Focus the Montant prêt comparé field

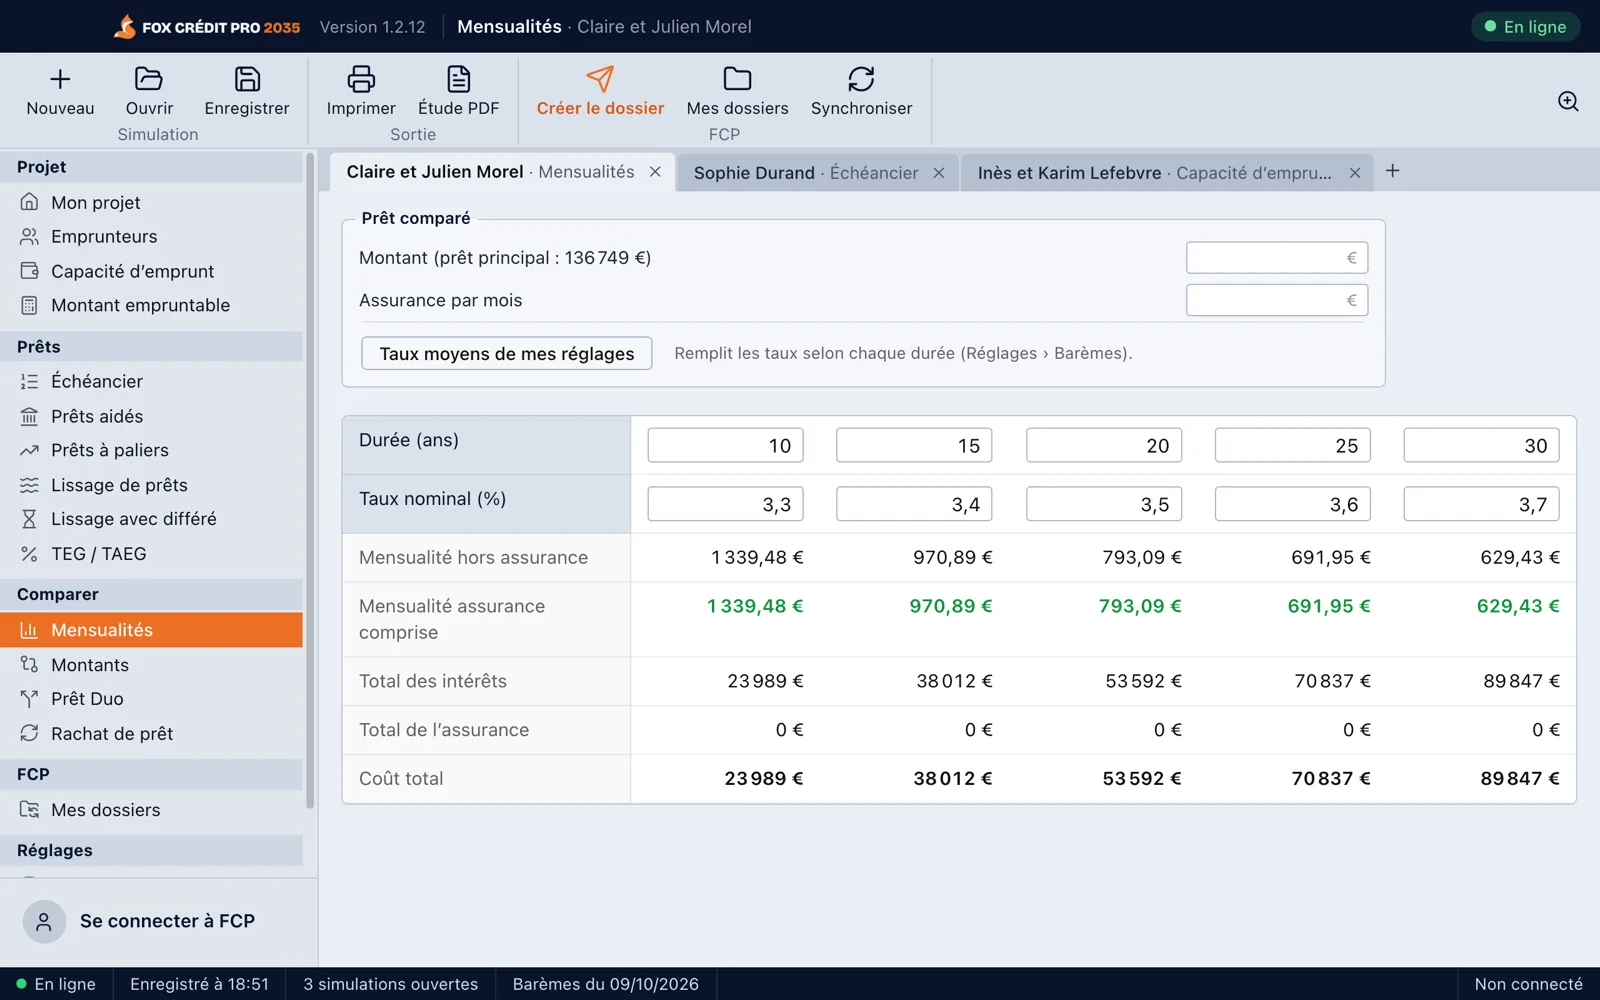[1277, 258]
